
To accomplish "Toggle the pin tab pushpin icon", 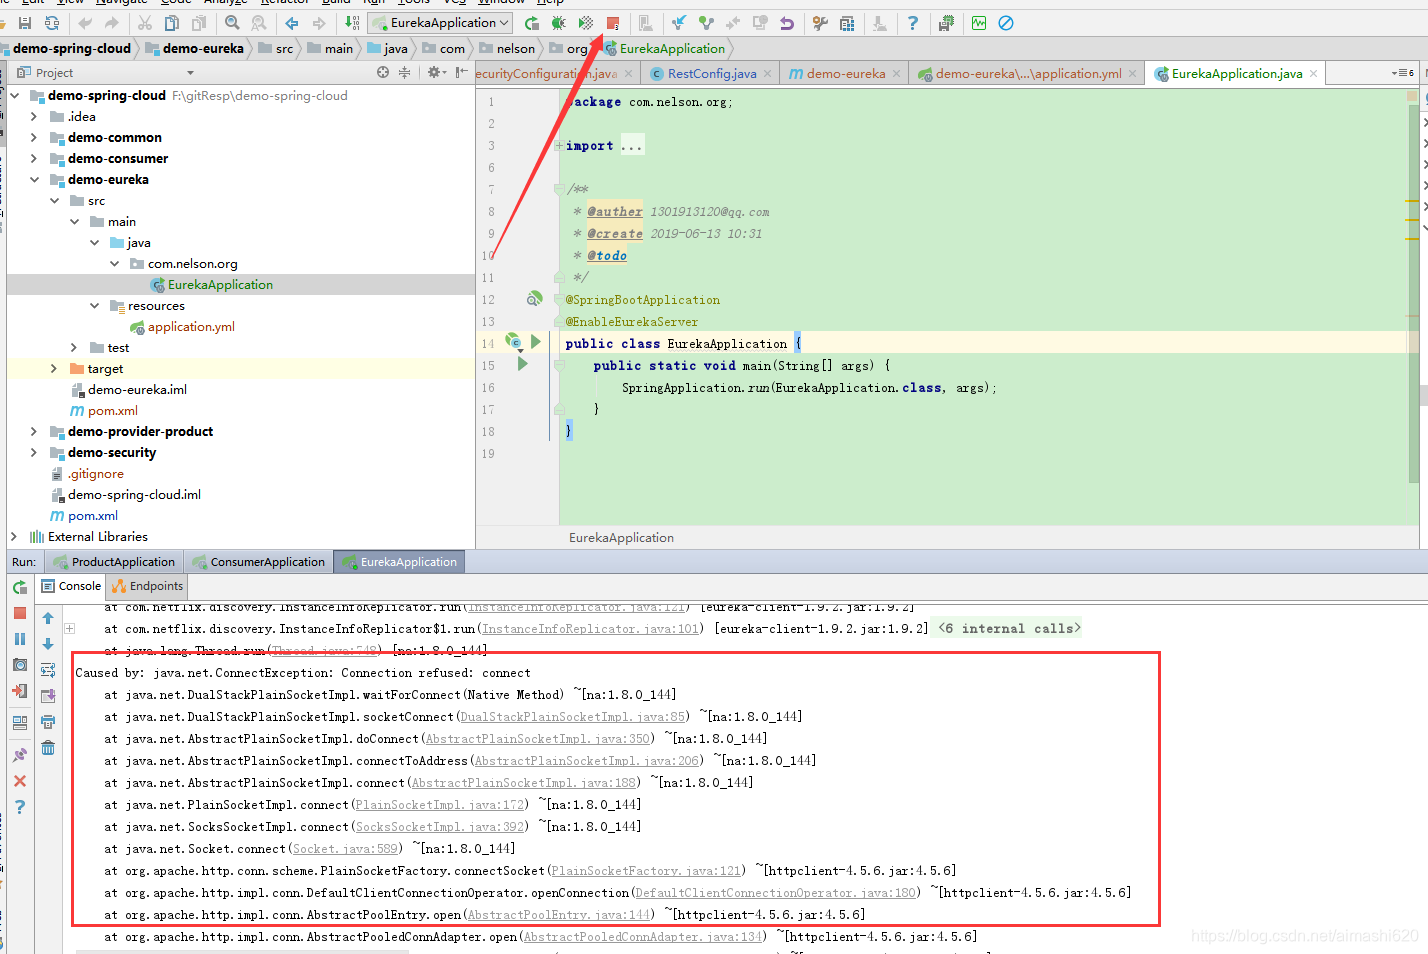I will (20, 755).
